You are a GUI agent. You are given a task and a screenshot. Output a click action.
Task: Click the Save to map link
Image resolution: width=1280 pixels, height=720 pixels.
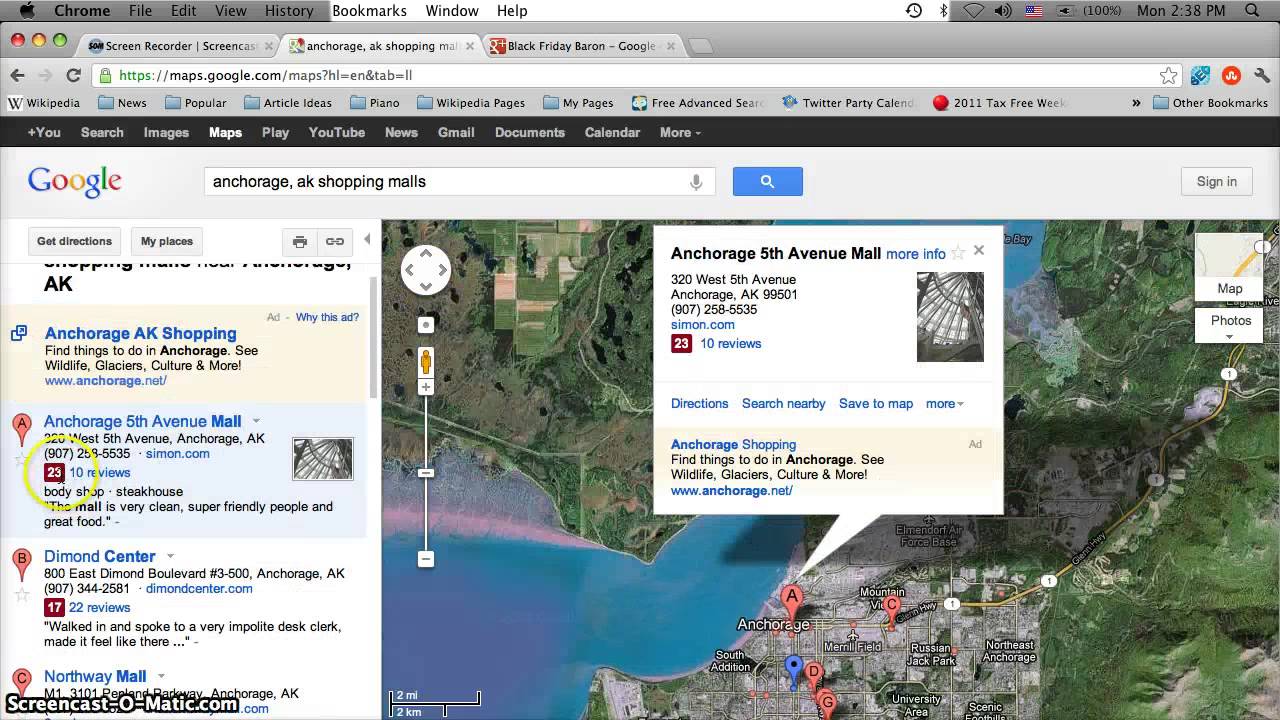click(x=876, y=404)
